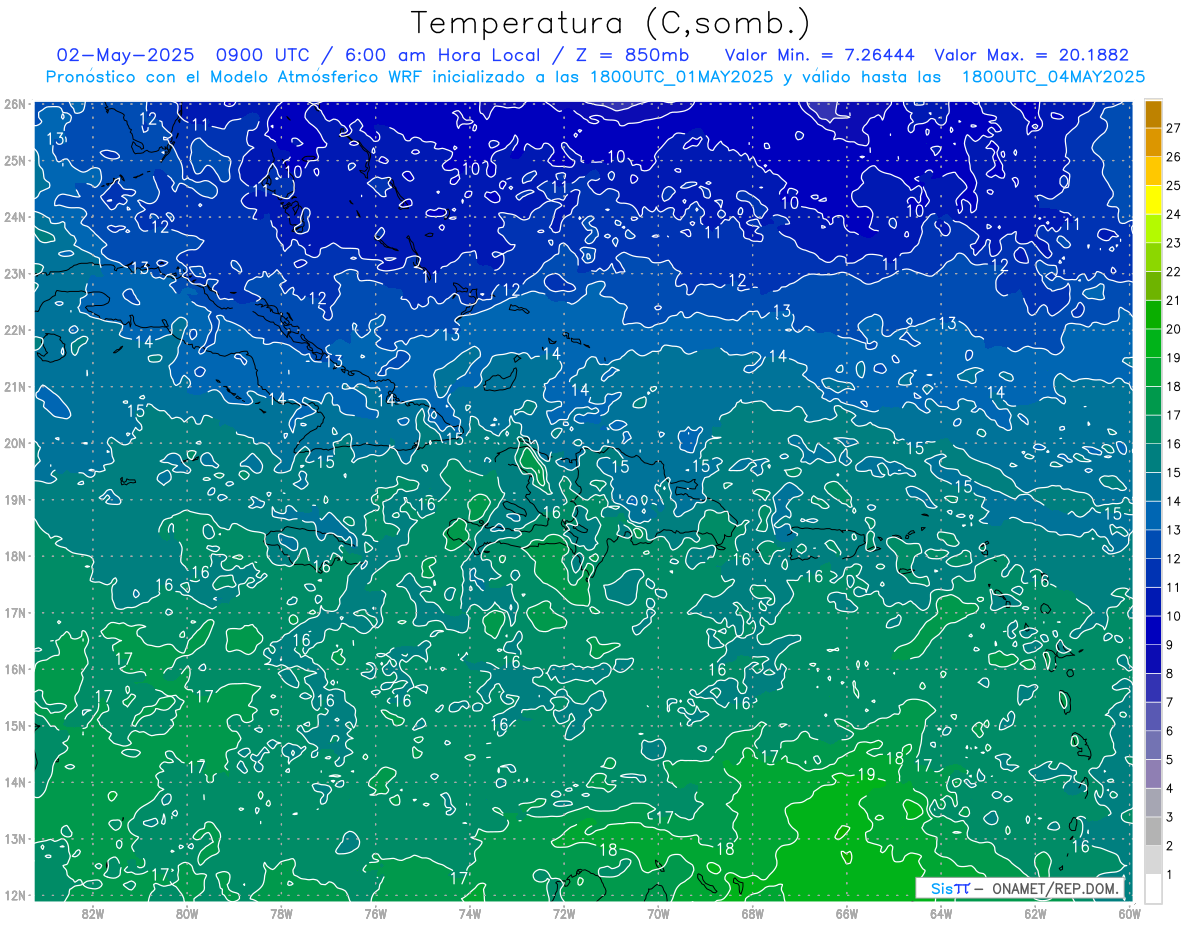Click the "21N" latitude axis label
The height and width of the screenshot is (927, 1200).
[x=14, y=387]
